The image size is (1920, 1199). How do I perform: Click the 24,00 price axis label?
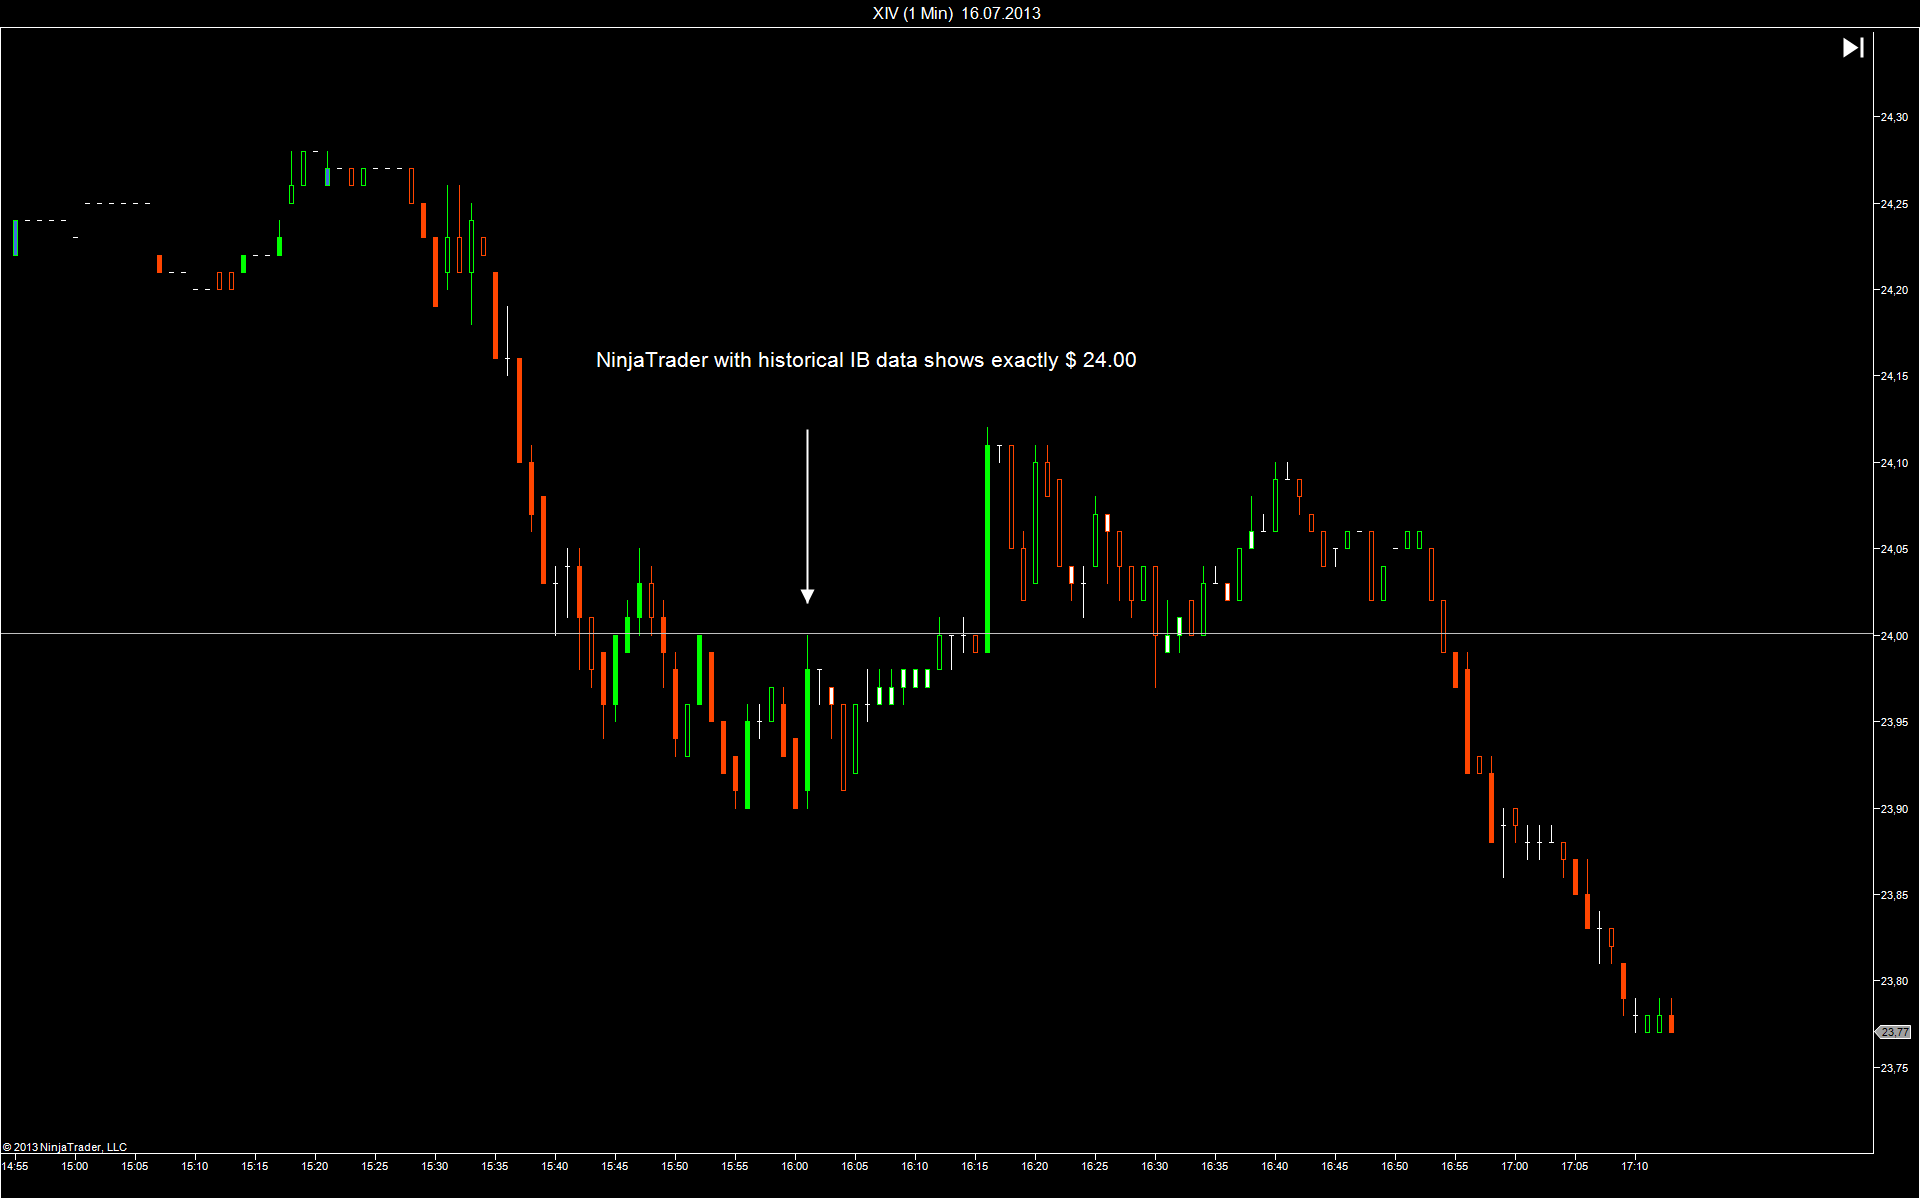point(1894,636)
